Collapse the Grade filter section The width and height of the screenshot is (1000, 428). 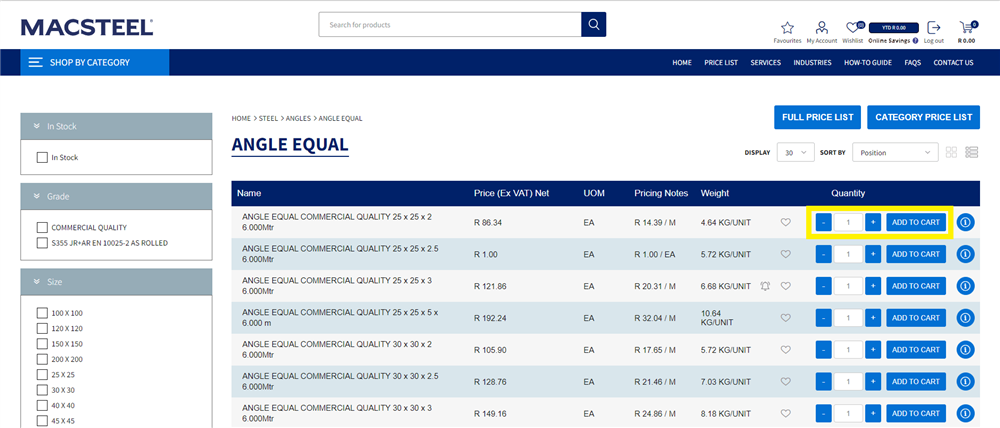[x=36, y=196]
